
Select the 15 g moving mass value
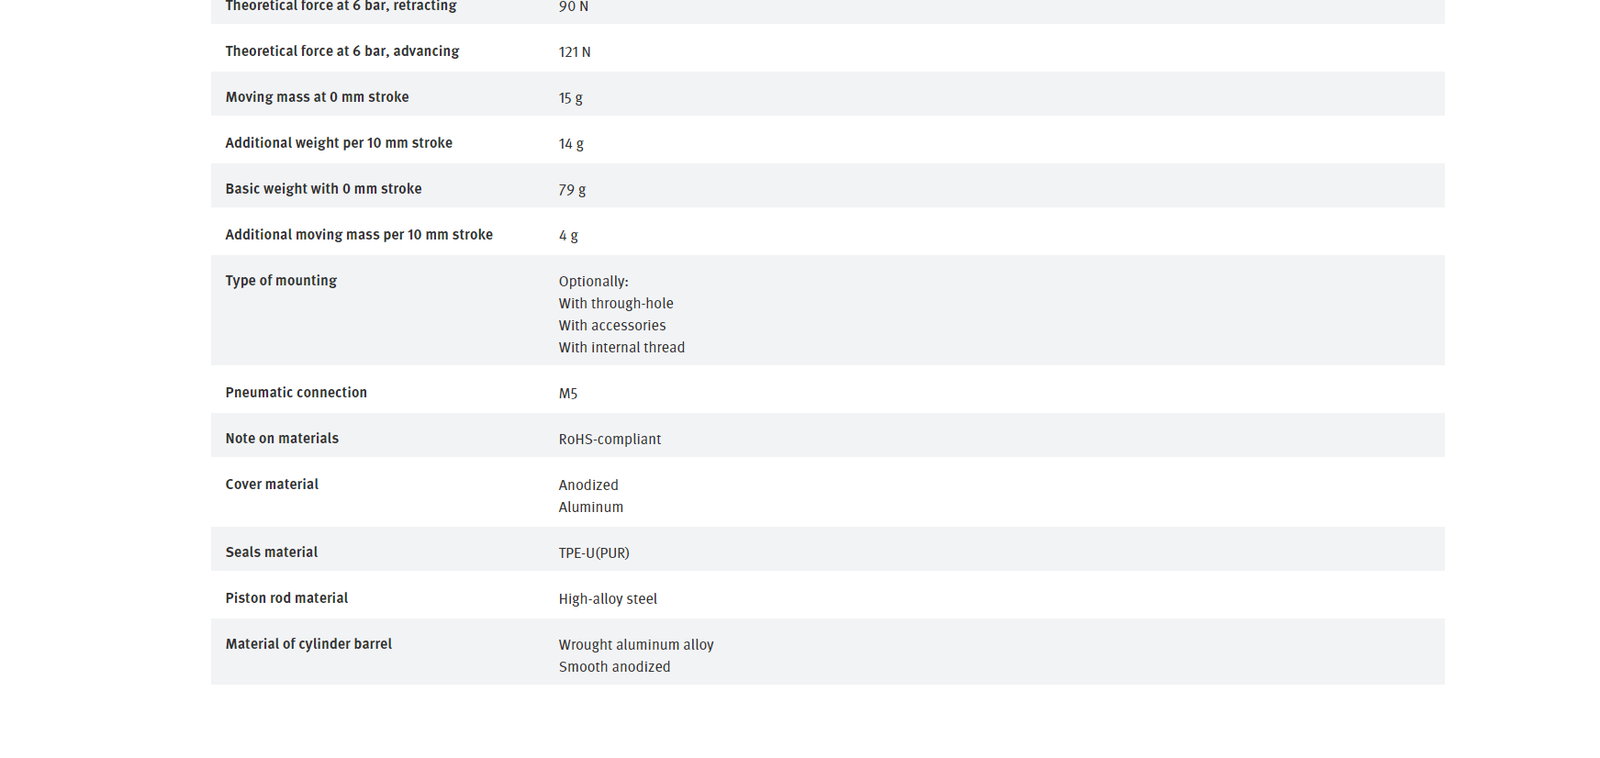[x=570, y=98]
